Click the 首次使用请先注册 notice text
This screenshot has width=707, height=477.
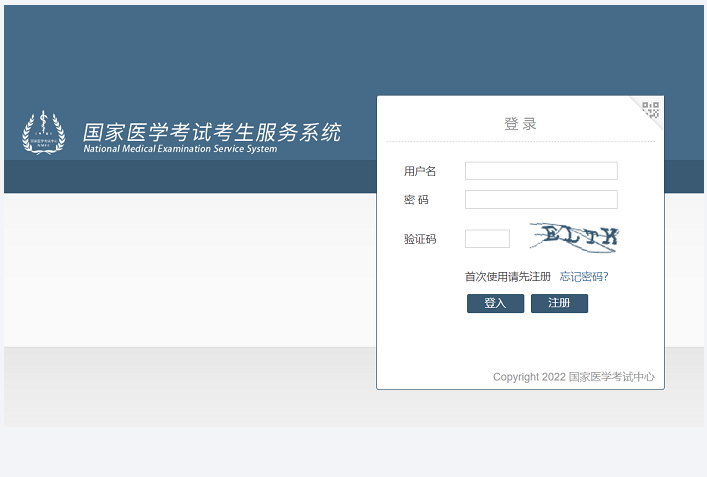coord(508,276)
